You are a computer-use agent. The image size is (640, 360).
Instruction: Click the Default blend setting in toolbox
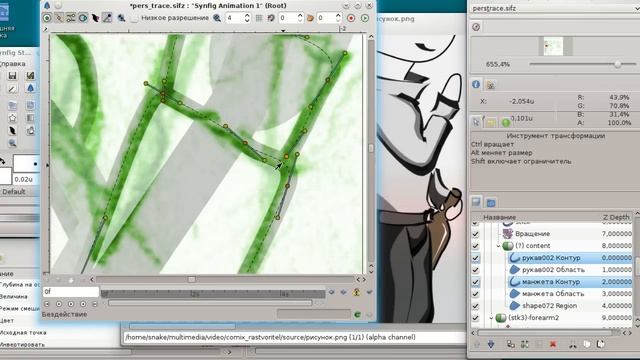coord(13,192)
